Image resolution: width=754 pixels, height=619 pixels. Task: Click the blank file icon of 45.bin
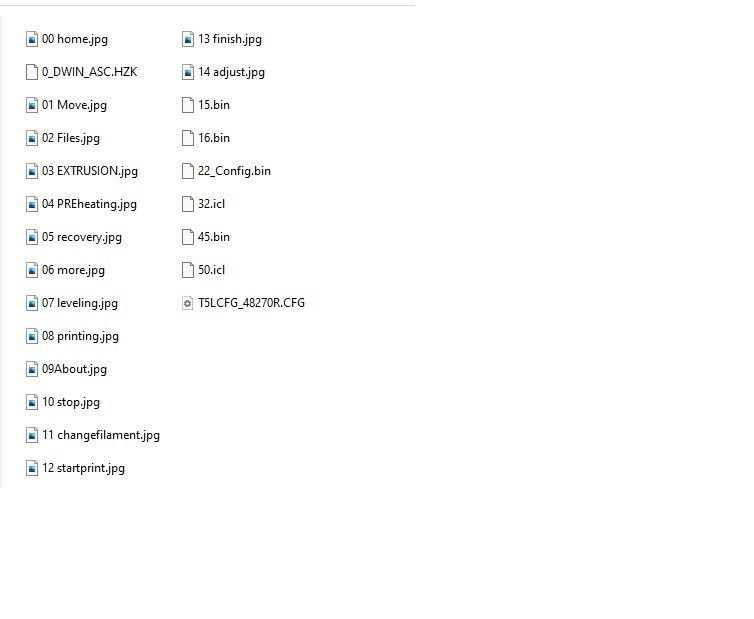pos(188,237)
